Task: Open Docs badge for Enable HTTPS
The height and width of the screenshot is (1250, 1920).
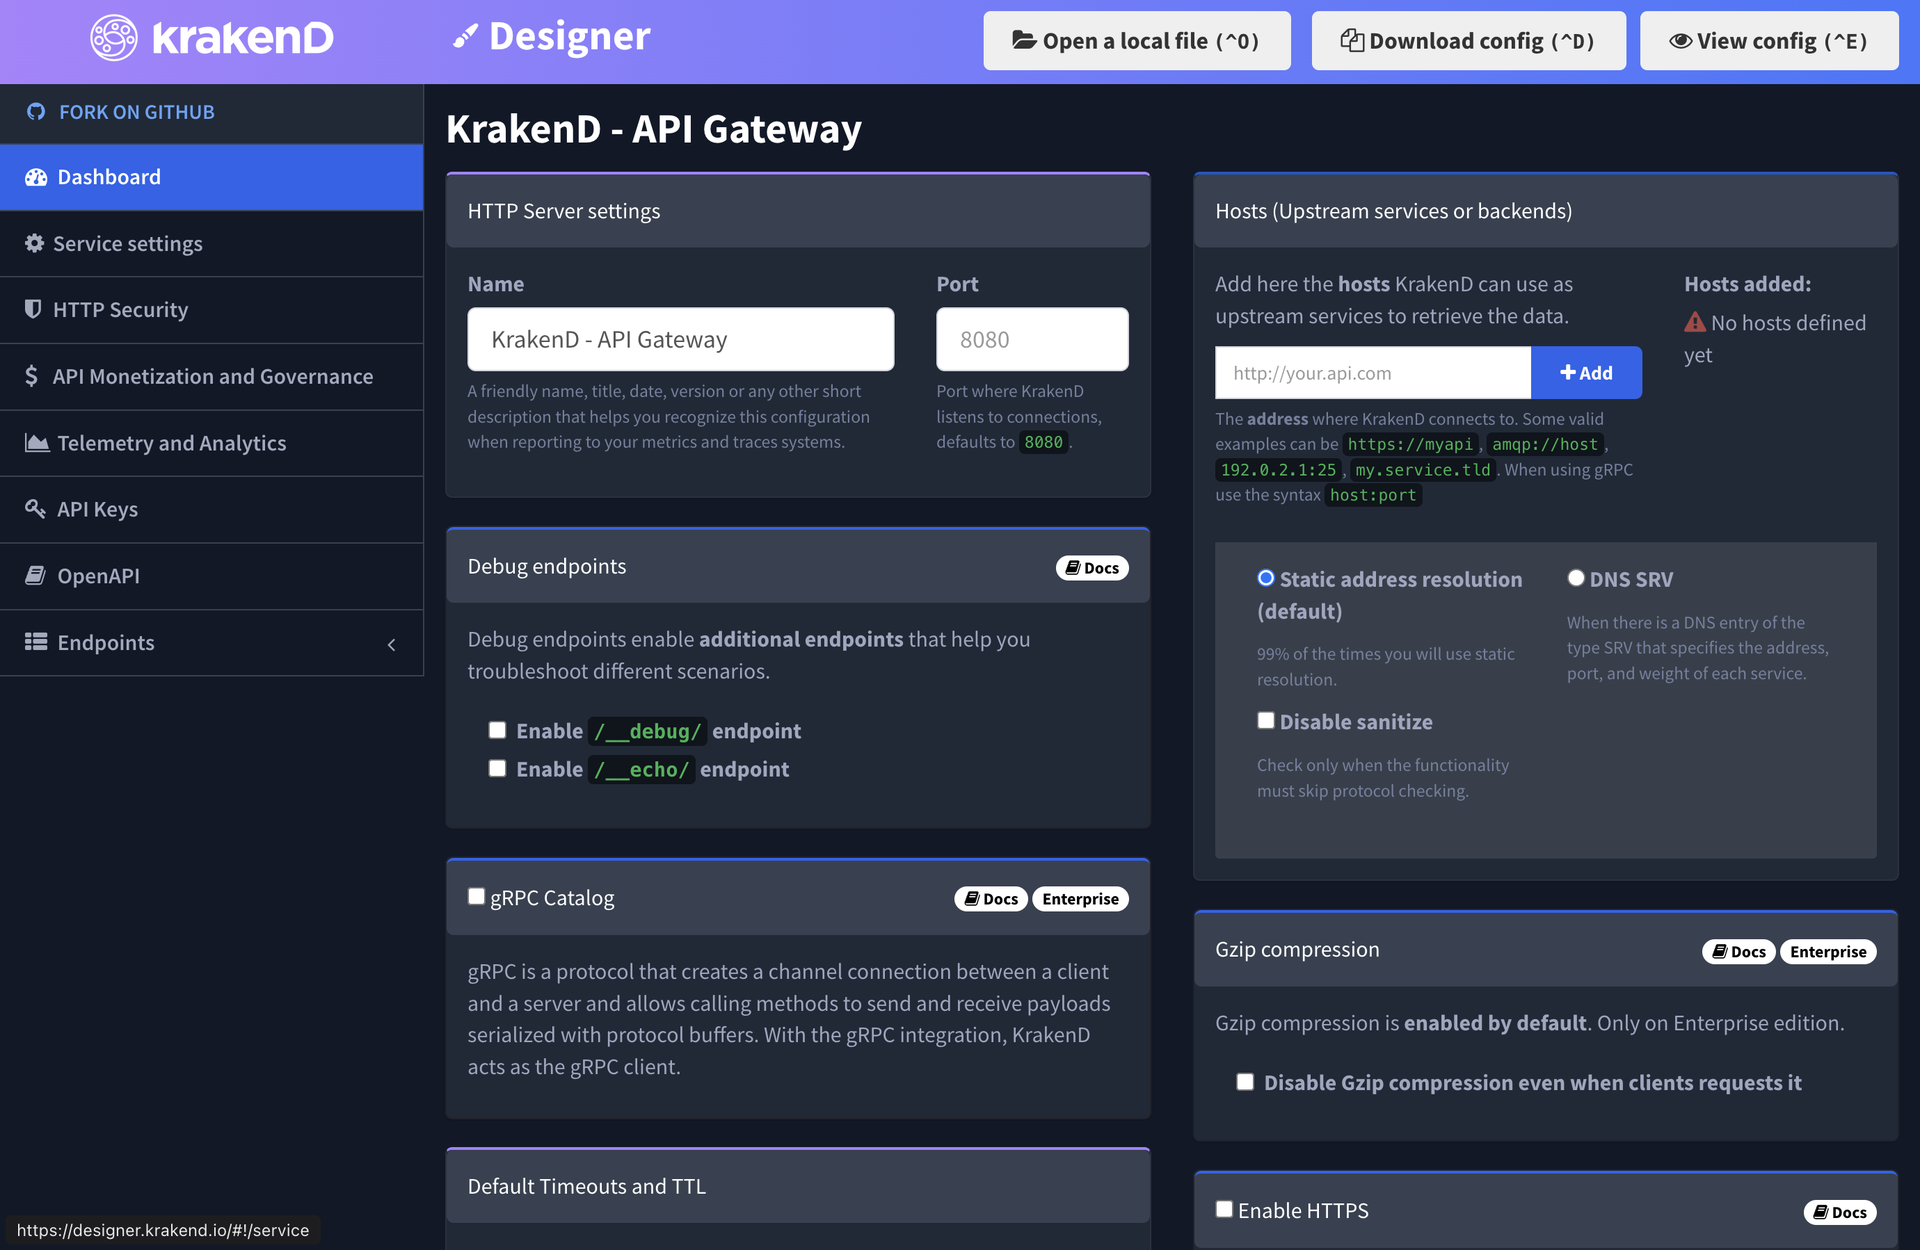Action: point(1840,1213)
